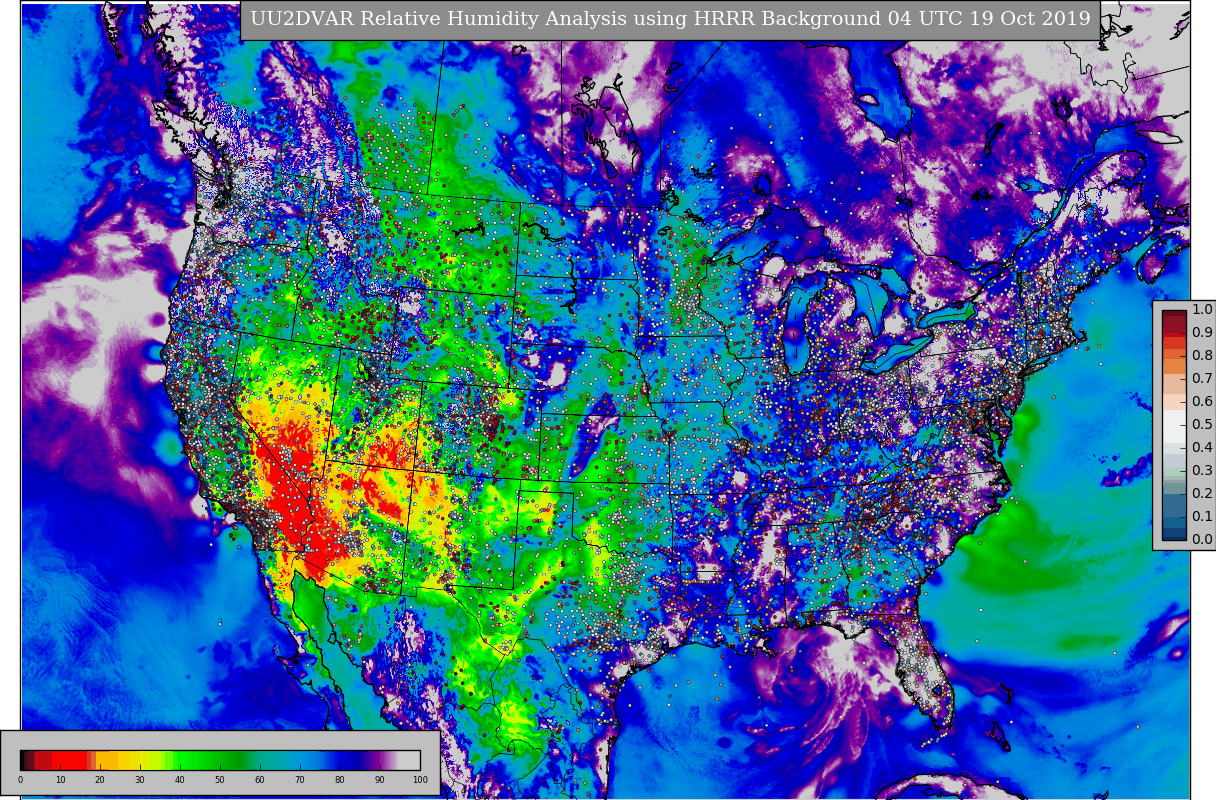Click the 10 tick on humidity colorbar
The width and height of the screenshot is (1216, 800).
tap(60, 780)
